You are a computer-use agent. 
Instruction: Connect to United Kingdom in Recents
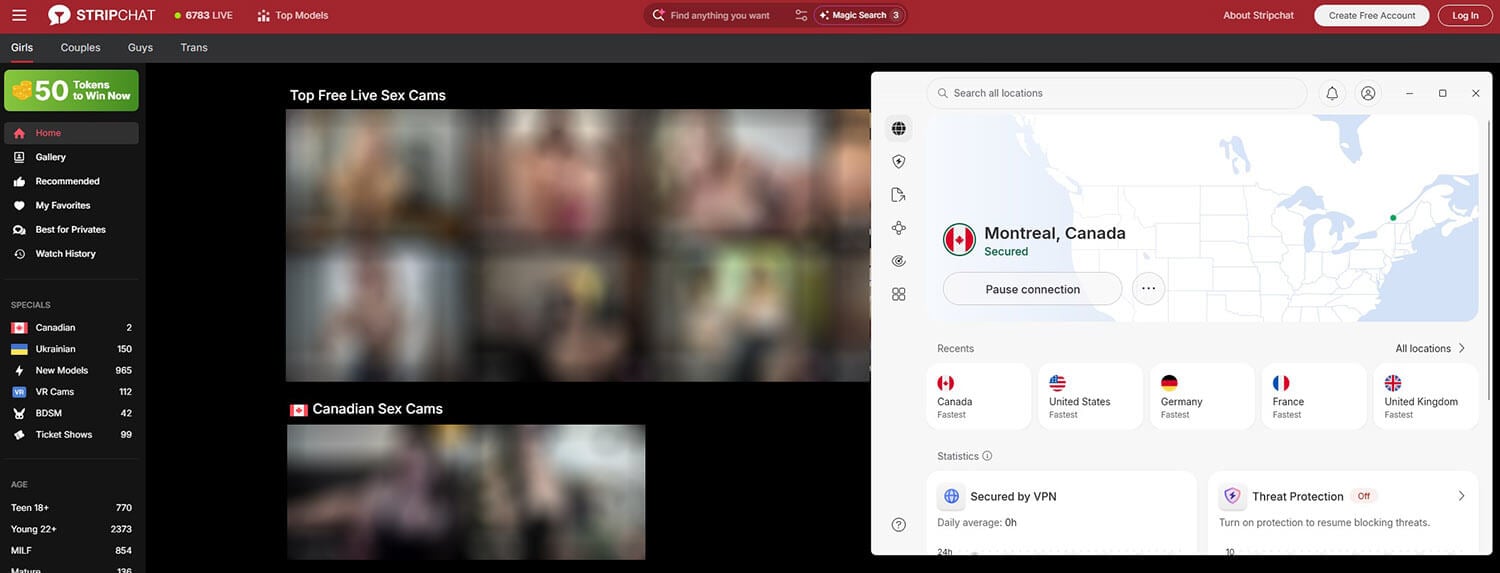coord(1426,397)
